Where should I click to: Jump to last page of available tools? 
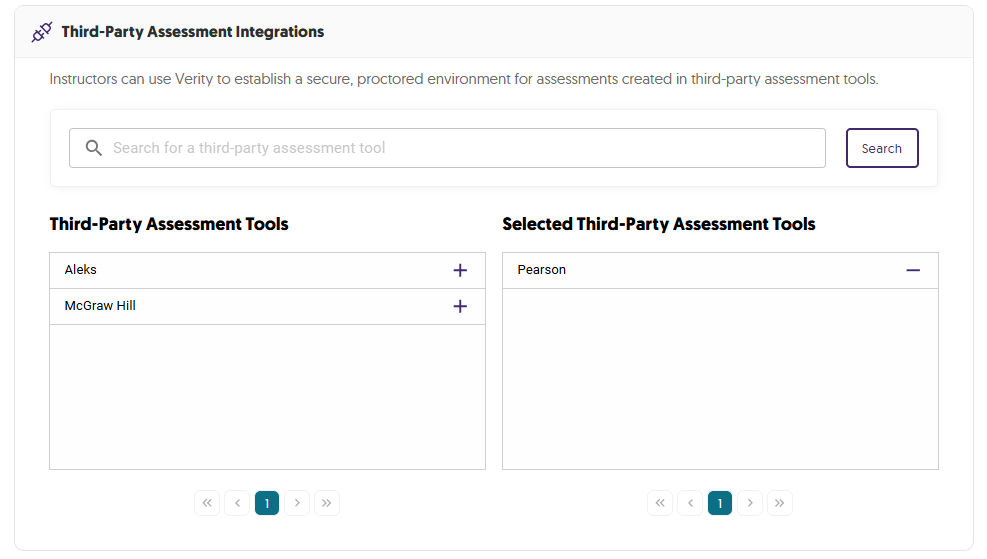click(327, 503)
